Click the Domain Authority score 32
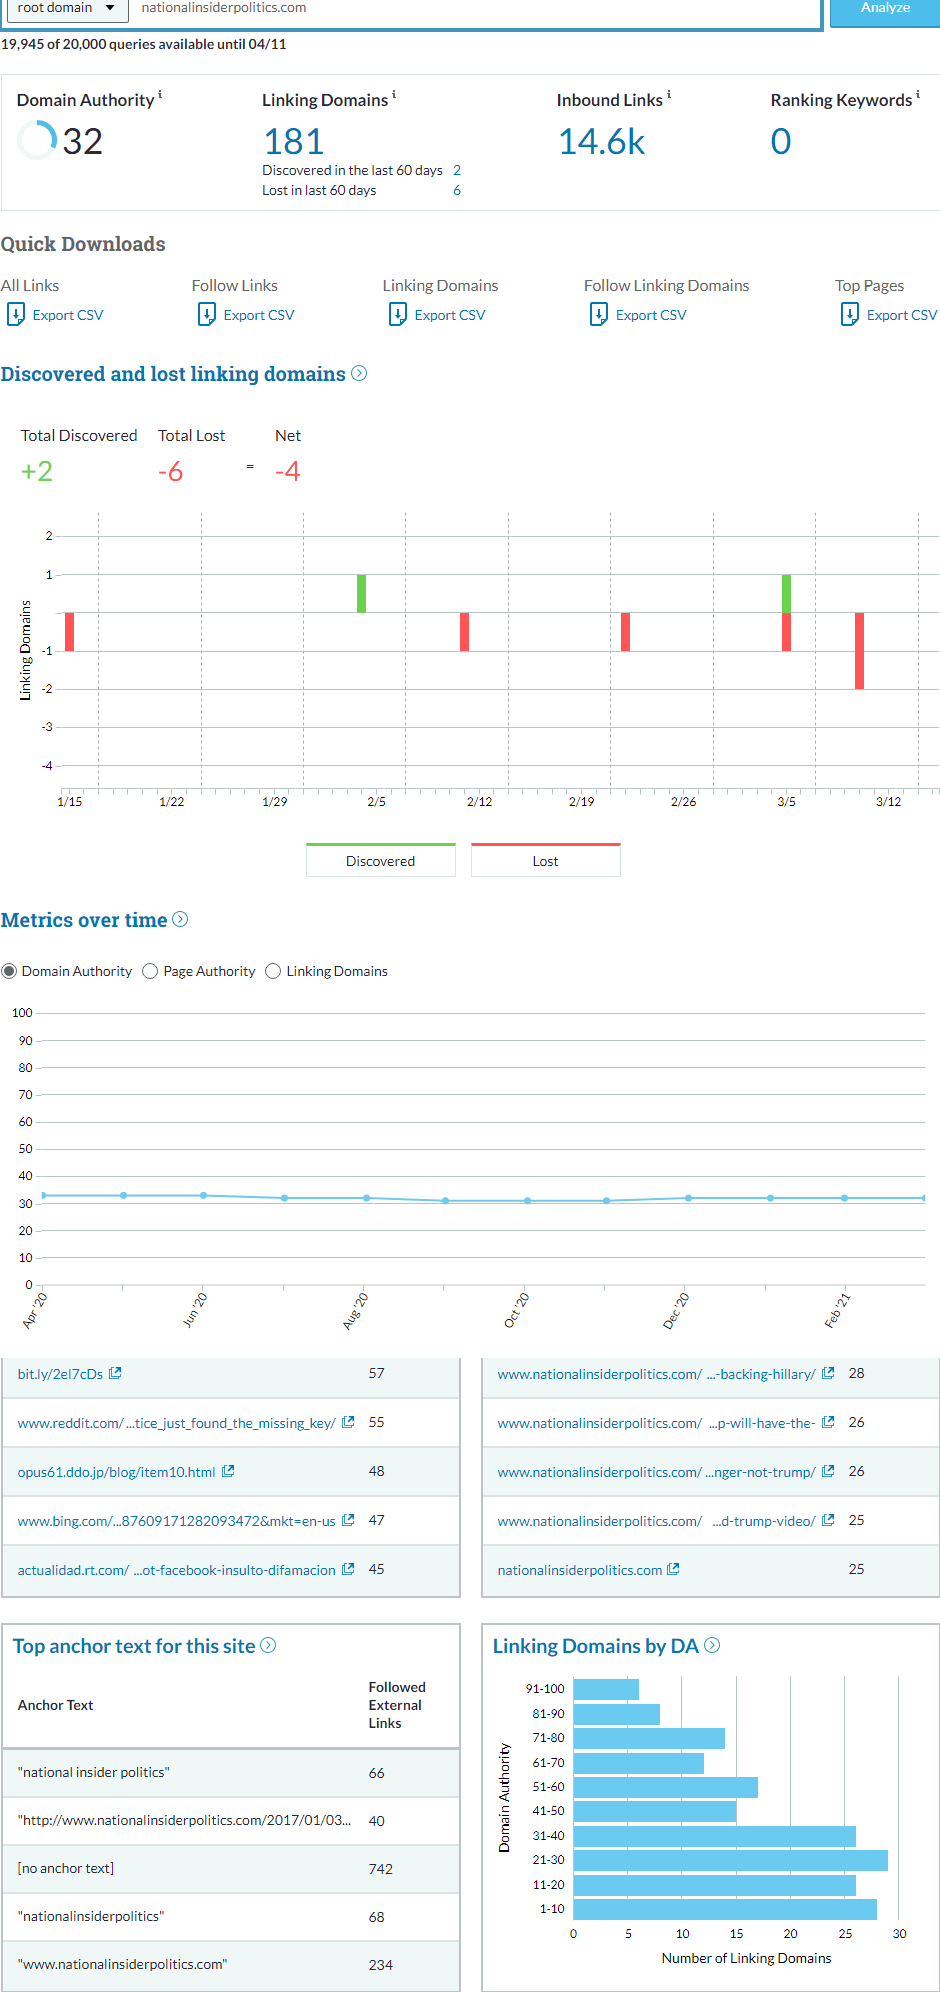The height and width of the screenshot is (1992, 940). coord(83,142)
